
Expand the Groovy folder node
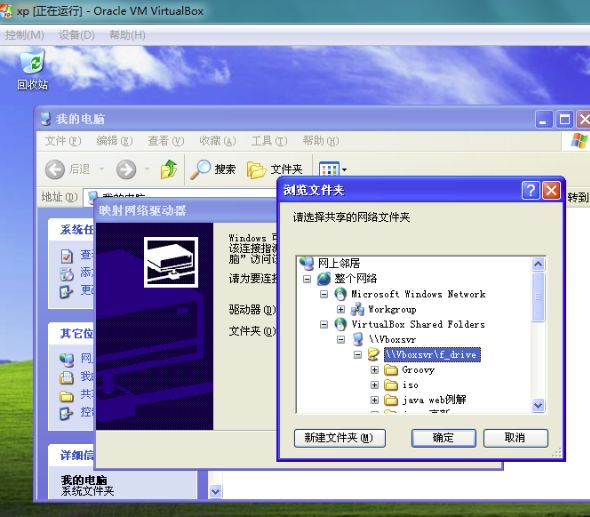374,370
